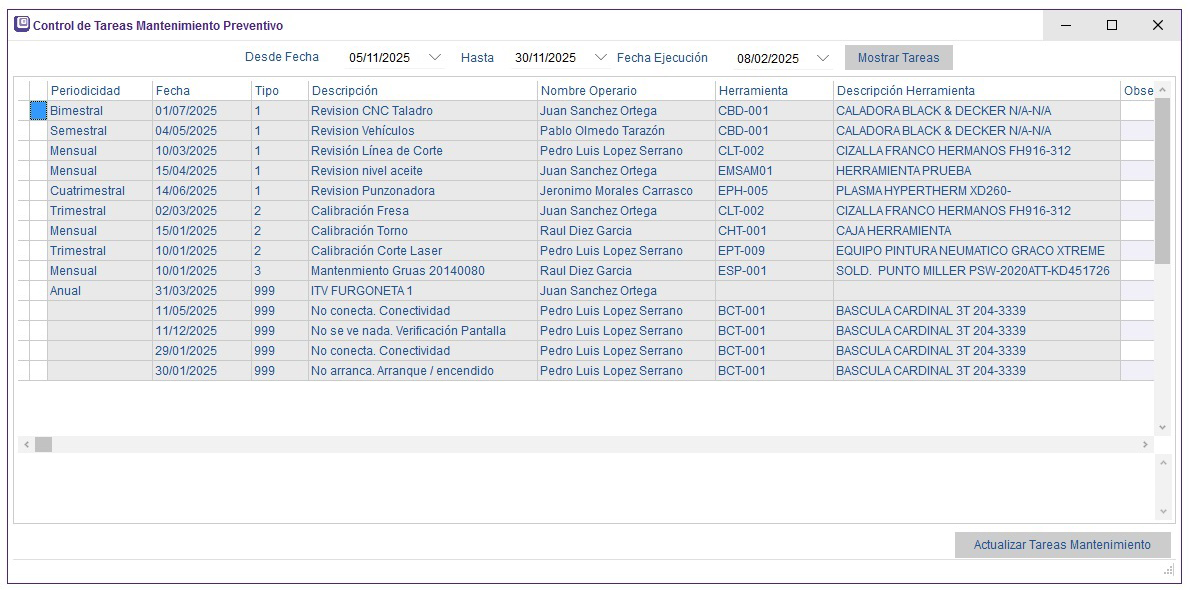The height and width of the screenshot is (591, 1190).
Task: Select the row marker for Revision CNC Taladro
Action: click(x=38, y=111)
